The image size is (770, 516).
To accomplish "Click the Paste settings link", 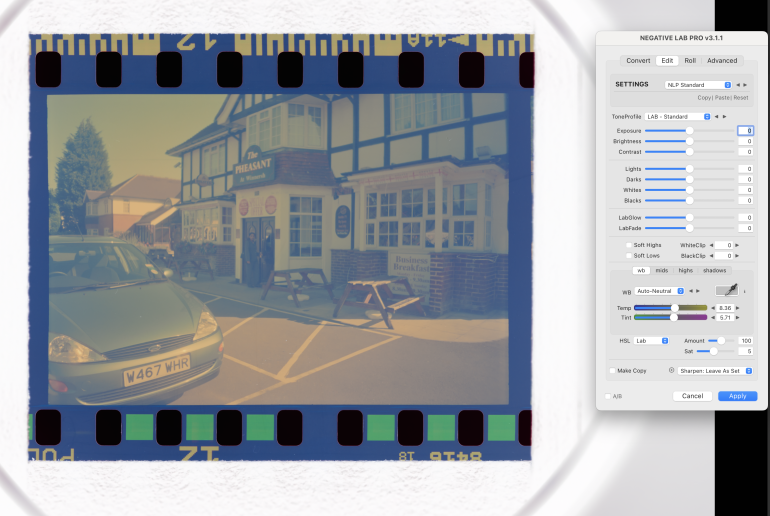I will pyautogui.click(x=722, y=98).
